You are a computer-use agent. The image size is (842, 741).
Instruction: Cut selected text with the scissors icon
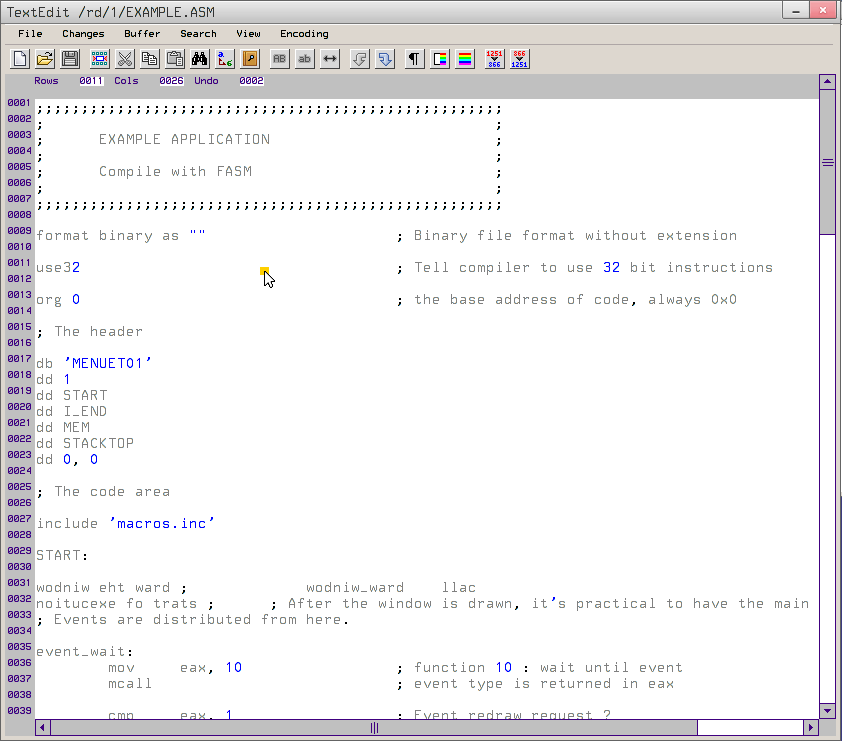[x=125, y=59]
